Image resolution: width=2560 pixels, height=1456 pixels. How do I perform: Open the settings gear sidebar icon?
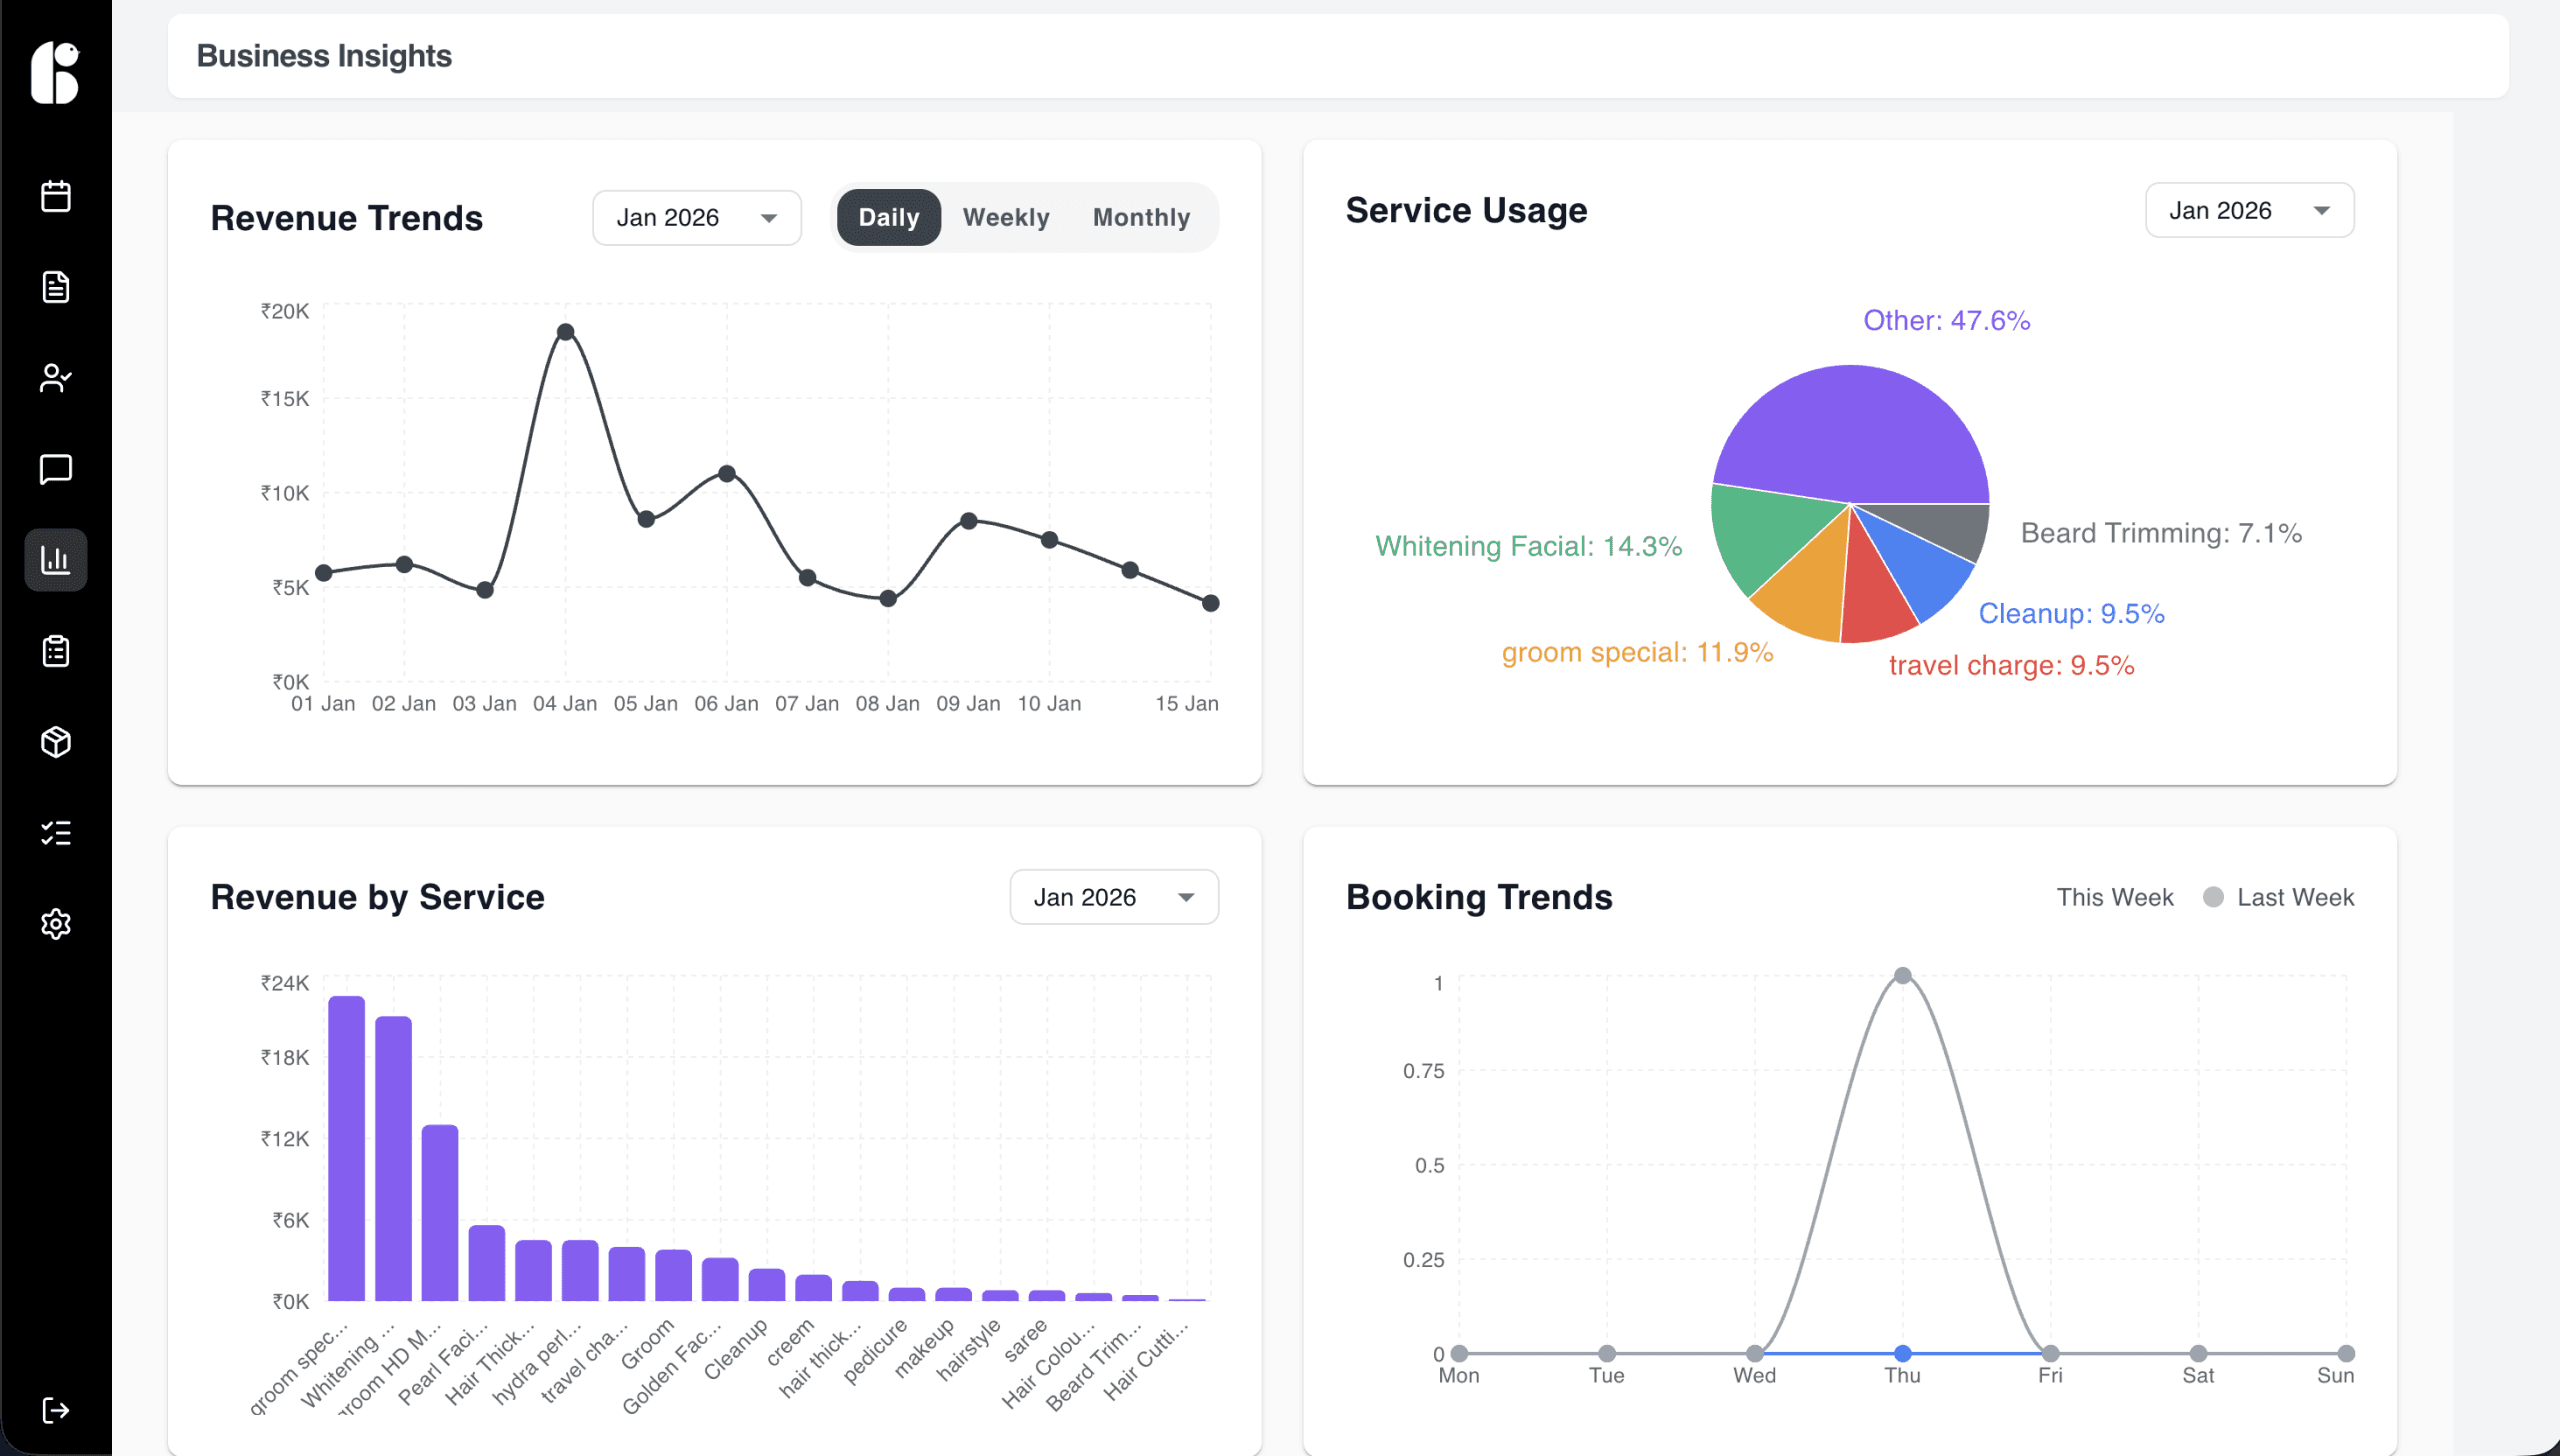coord(56,924)
